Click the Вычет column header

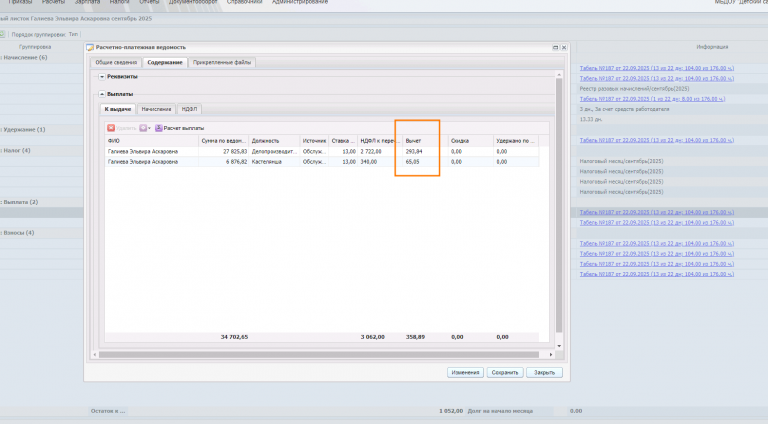(x=423, y=141)
